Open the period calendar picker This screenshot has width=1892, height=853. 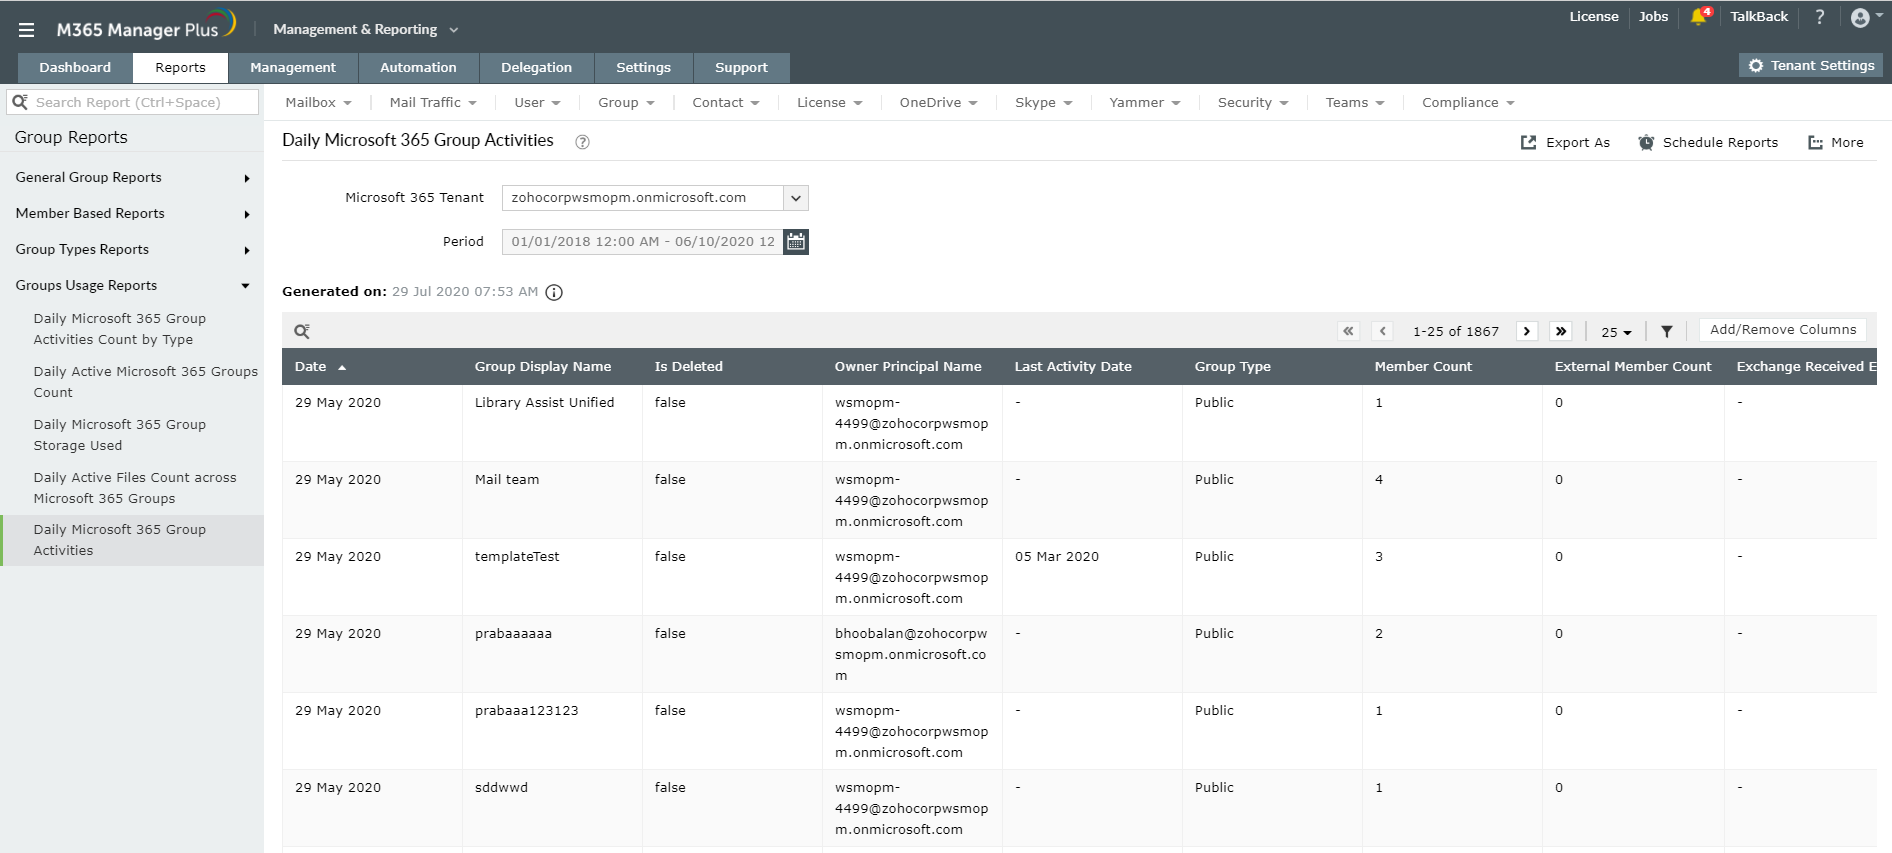pos(796,242)
